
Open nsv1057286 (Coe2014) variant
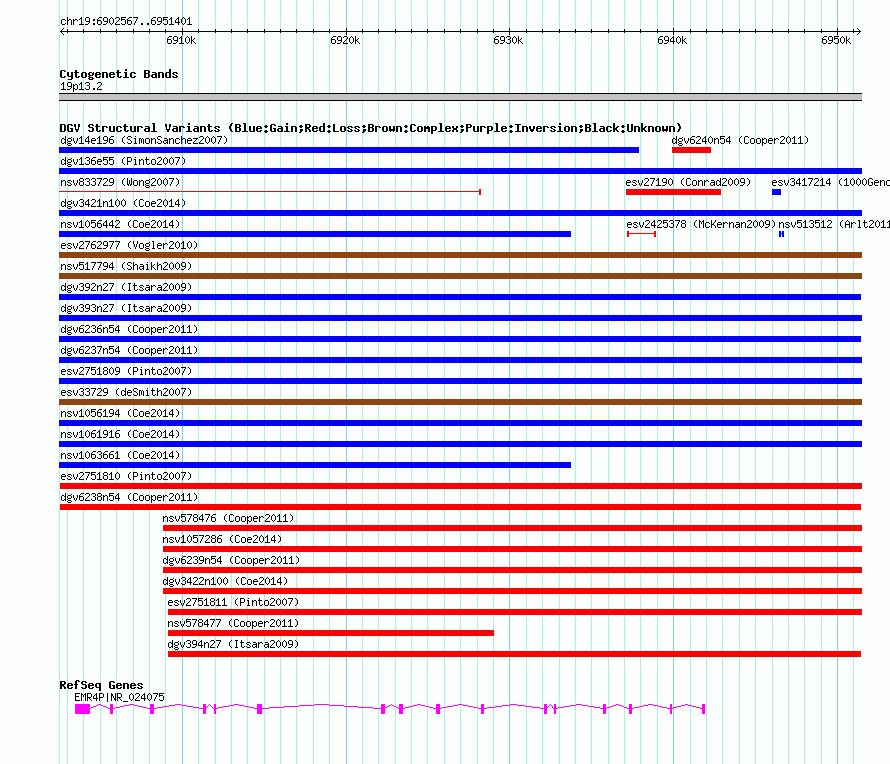[x=222, y=539]
